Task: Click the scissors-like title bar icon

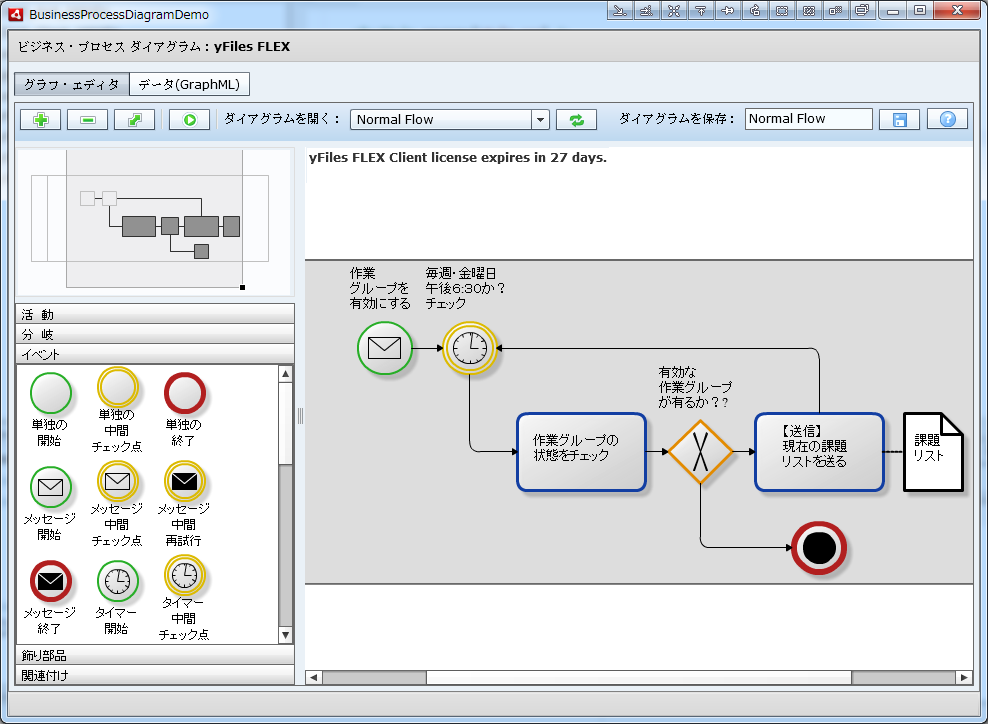Action: [x=674, y=11]
